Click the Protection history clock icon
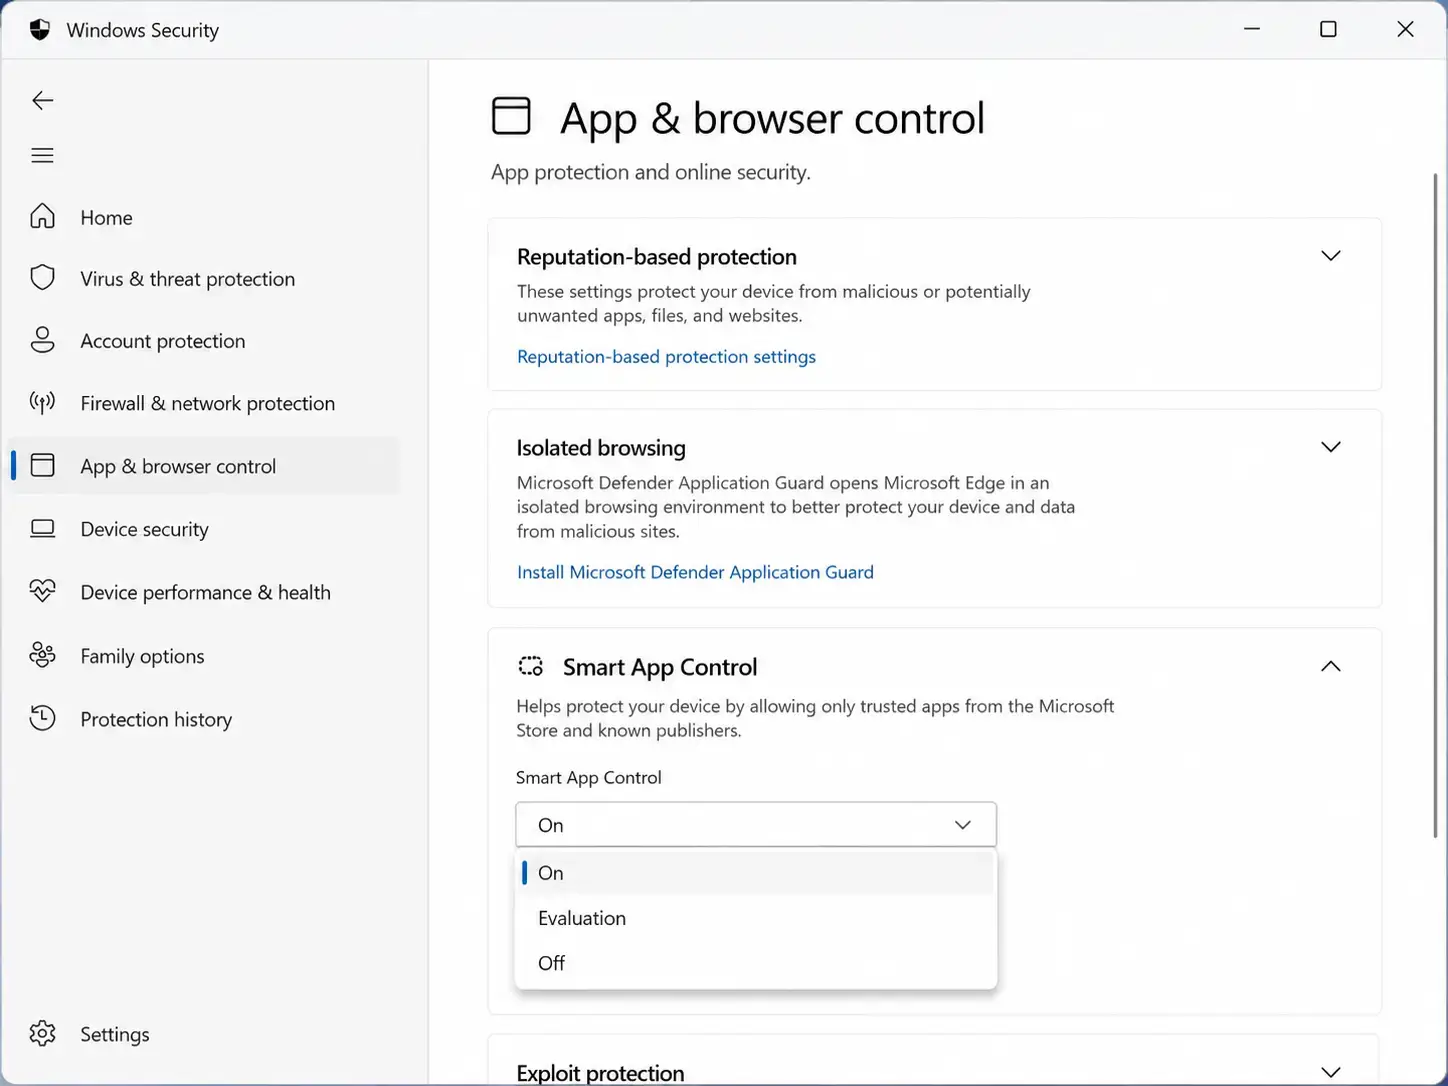1448x1086 pixels. pyautogui.click(x=42, y=718)
